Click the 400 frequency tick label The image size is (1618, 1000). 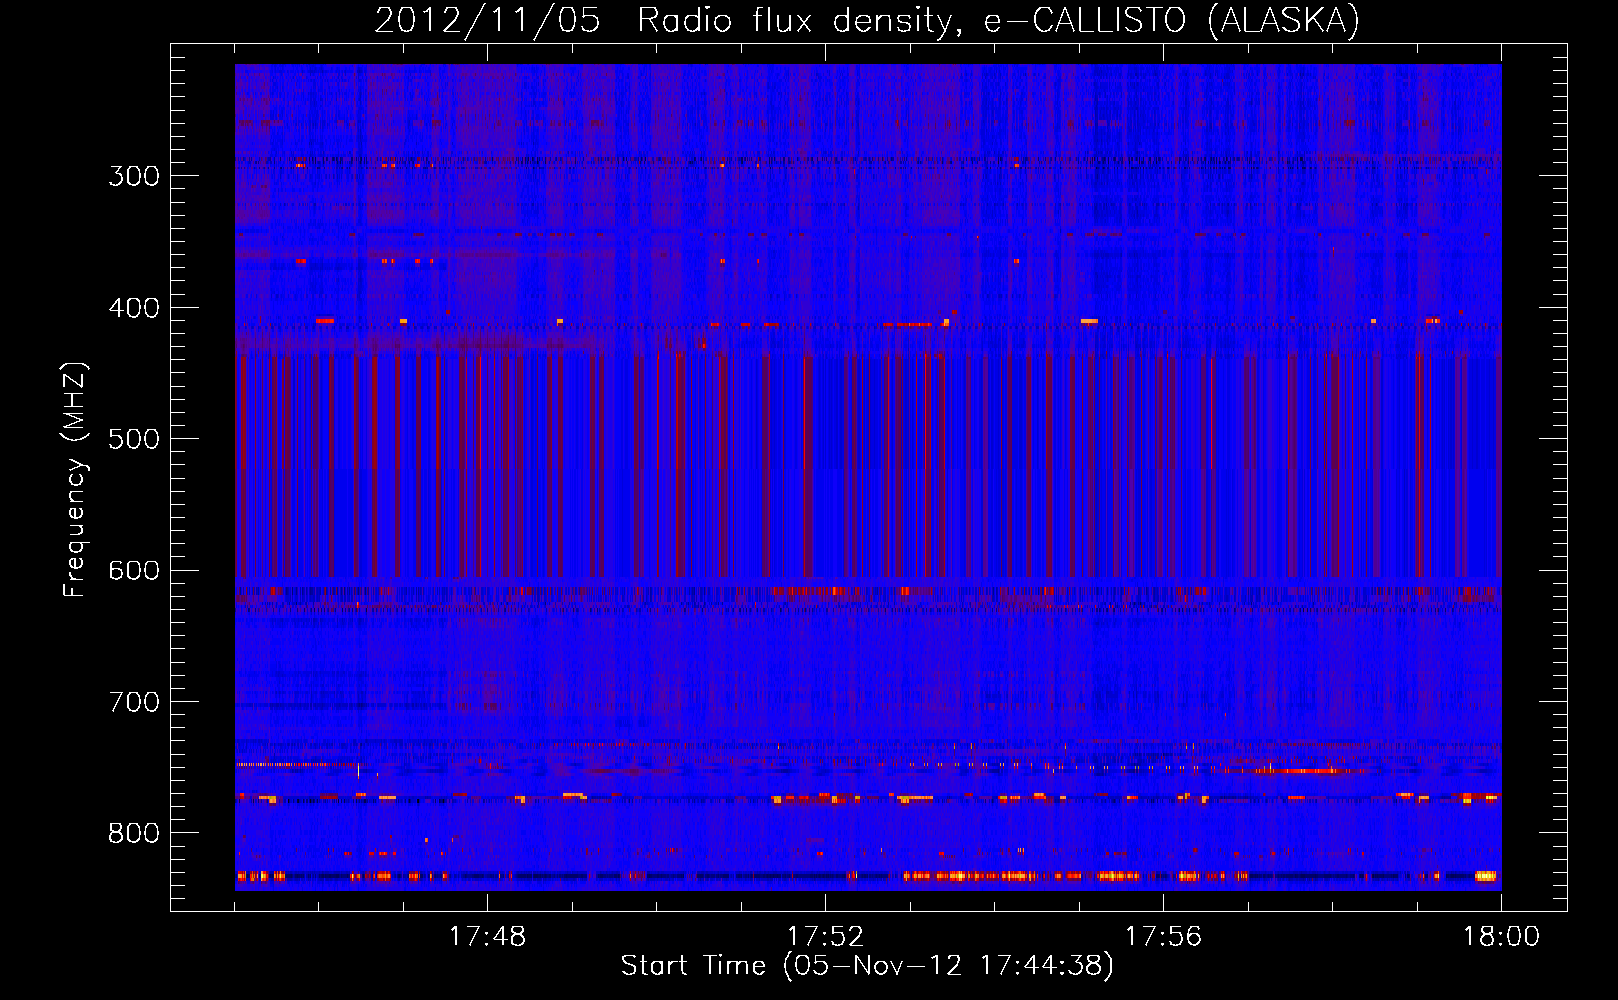click(134, 308)
